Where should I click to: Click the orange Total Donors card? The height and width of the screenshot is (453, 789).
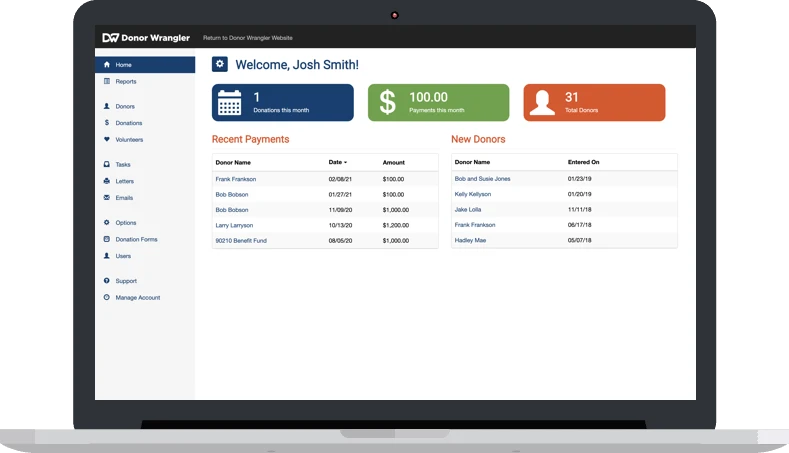pyautogui.click(x=594, y=103)
